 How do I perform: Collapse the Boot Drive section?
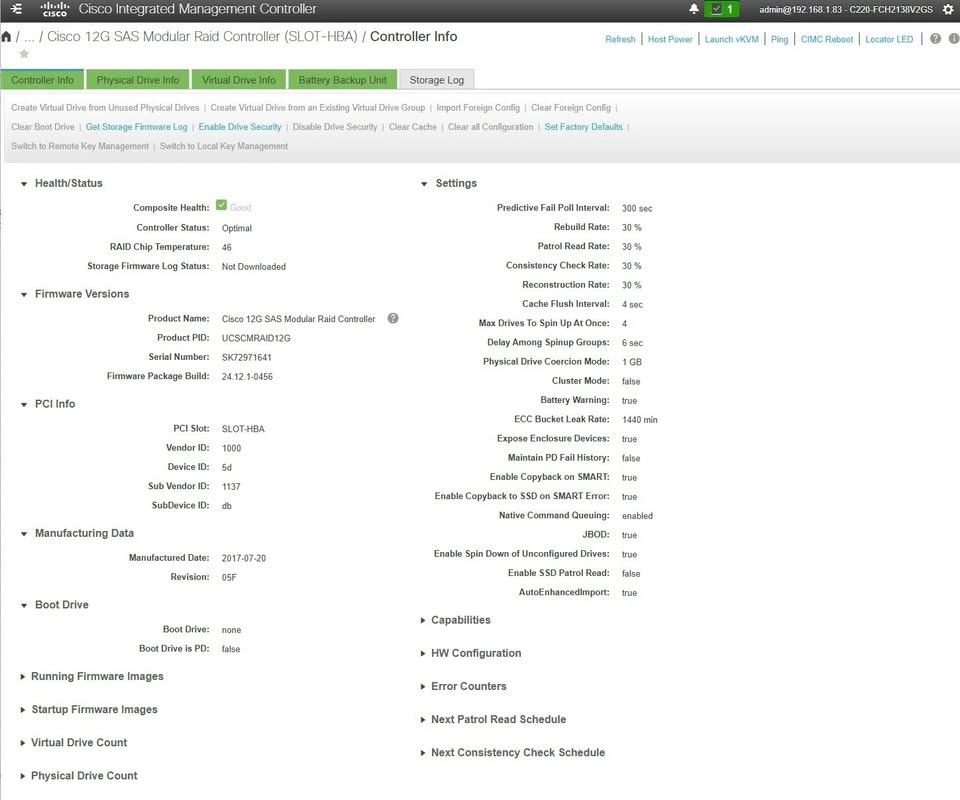pos(24,605)
